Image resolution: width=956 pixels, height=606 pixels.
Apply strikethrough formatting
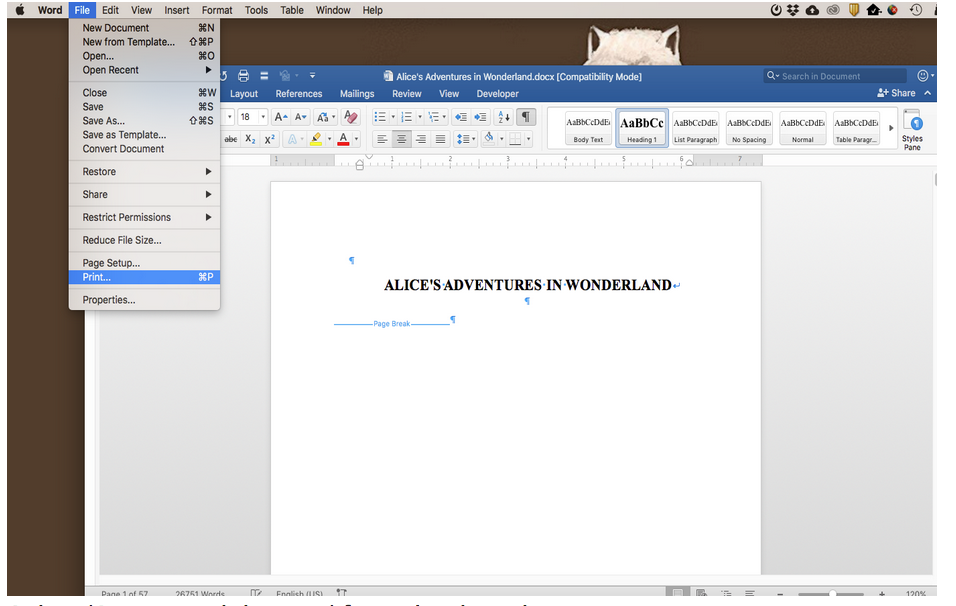[x=230, y=140]
